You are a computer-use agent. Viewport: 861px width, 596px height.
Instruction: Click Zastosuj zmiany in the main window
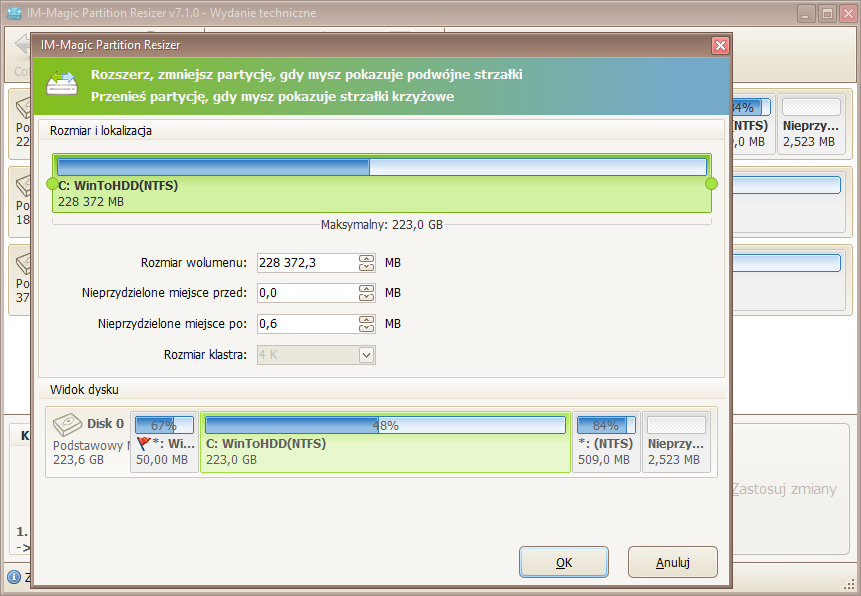784,489
